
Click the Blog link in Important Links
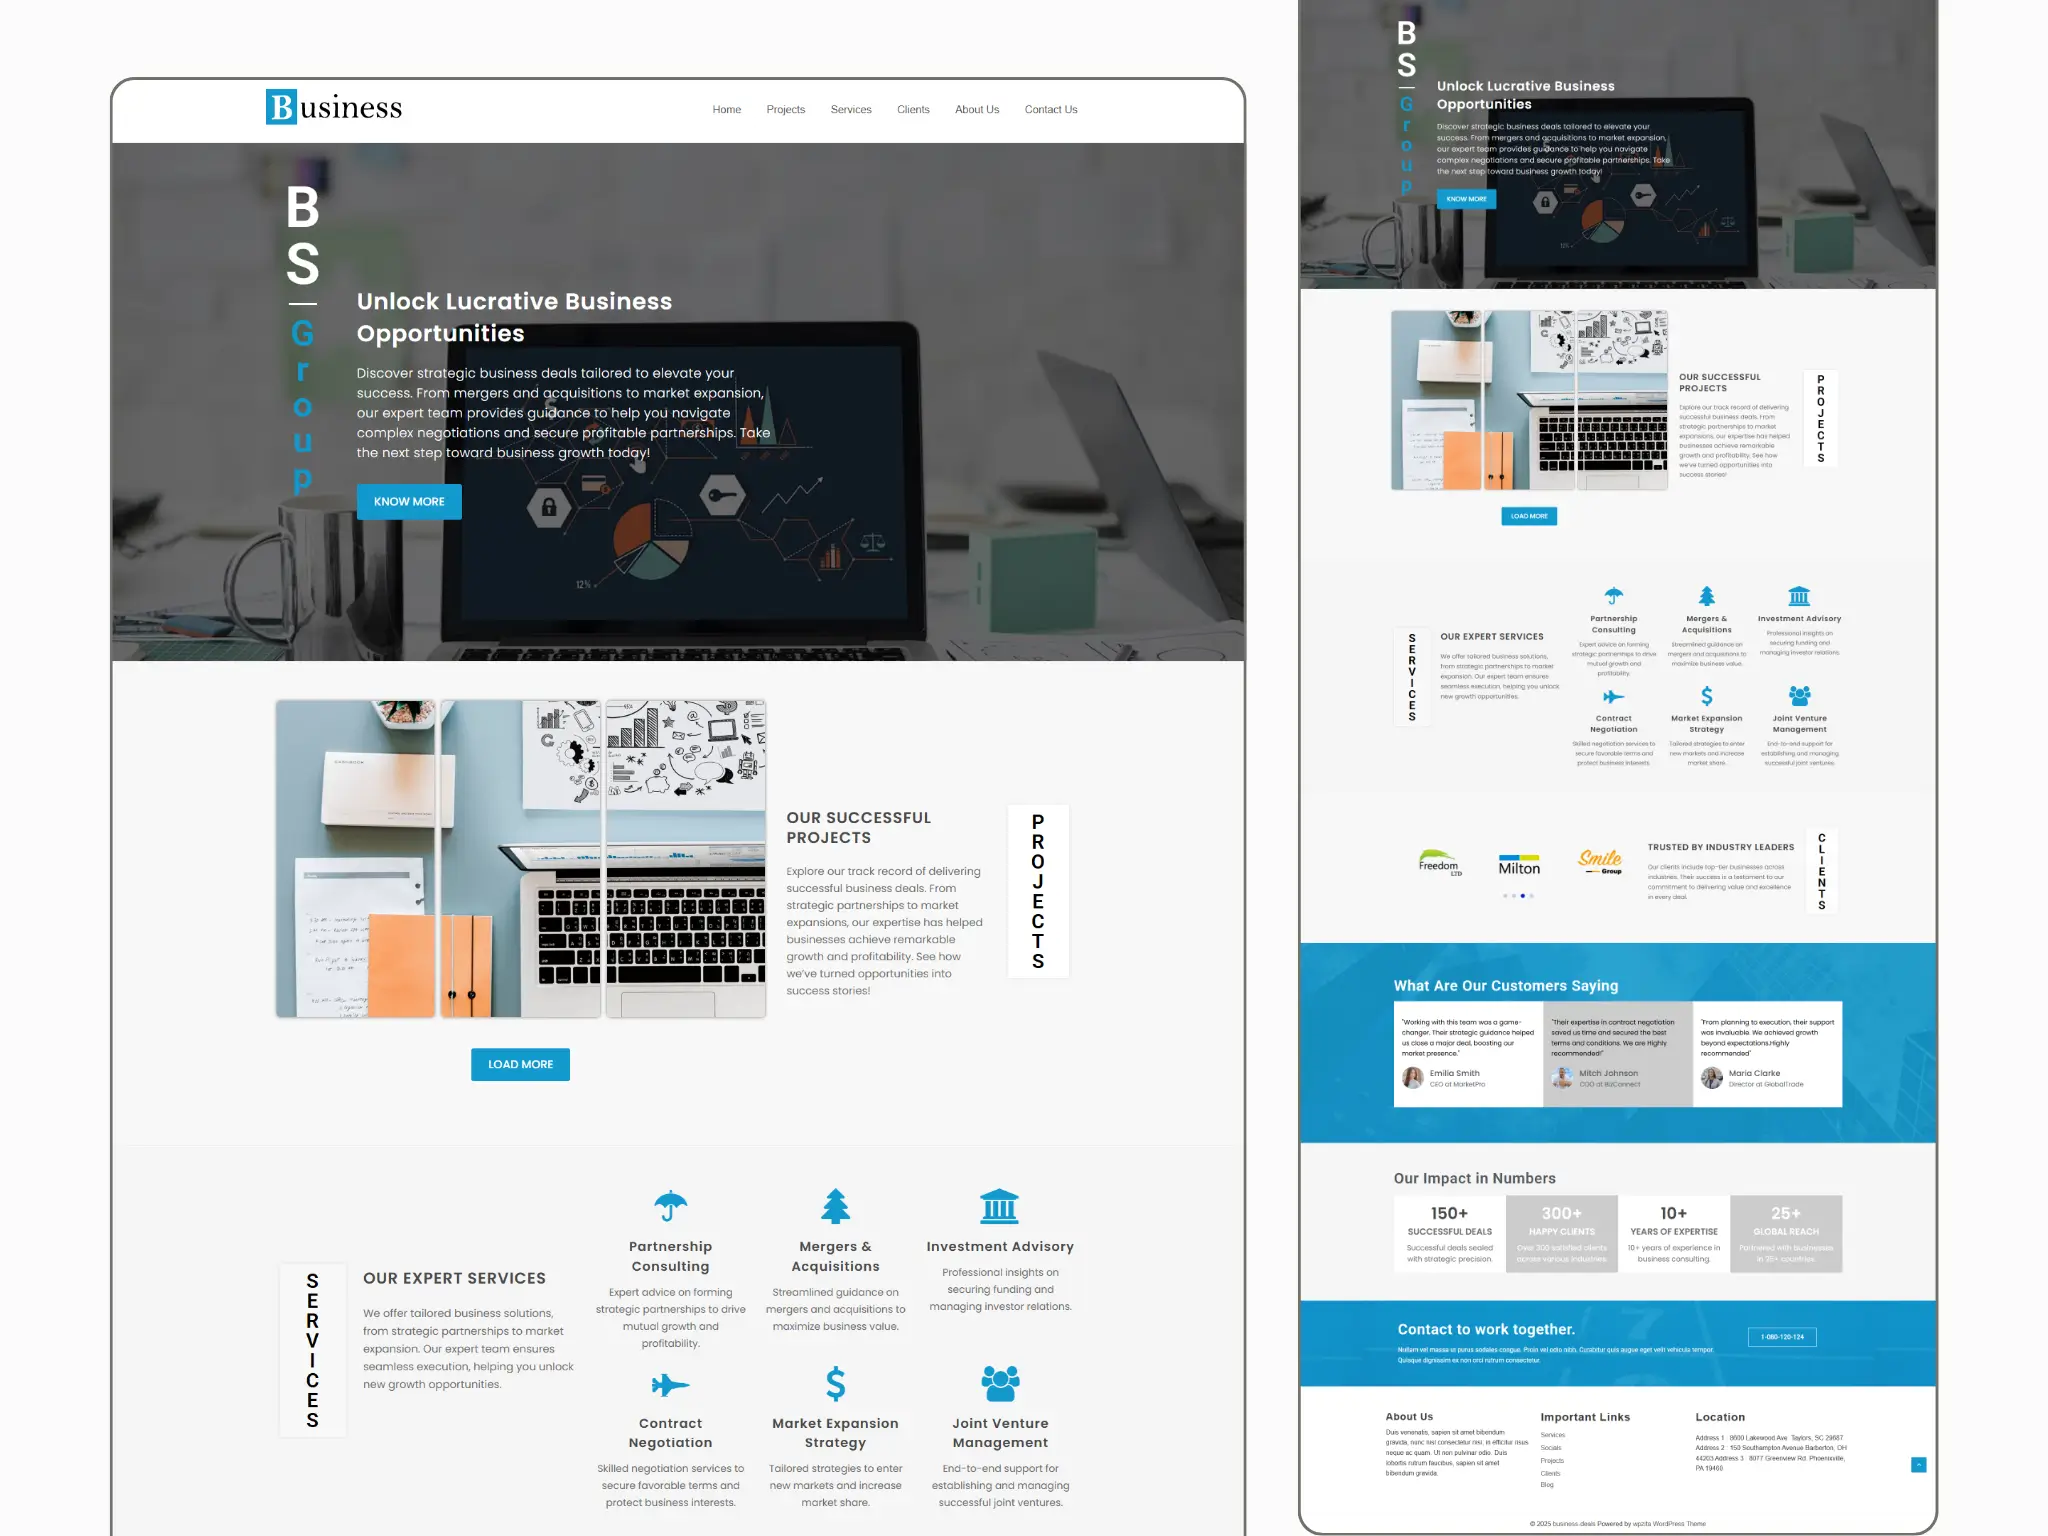tap(1547, 1485)
